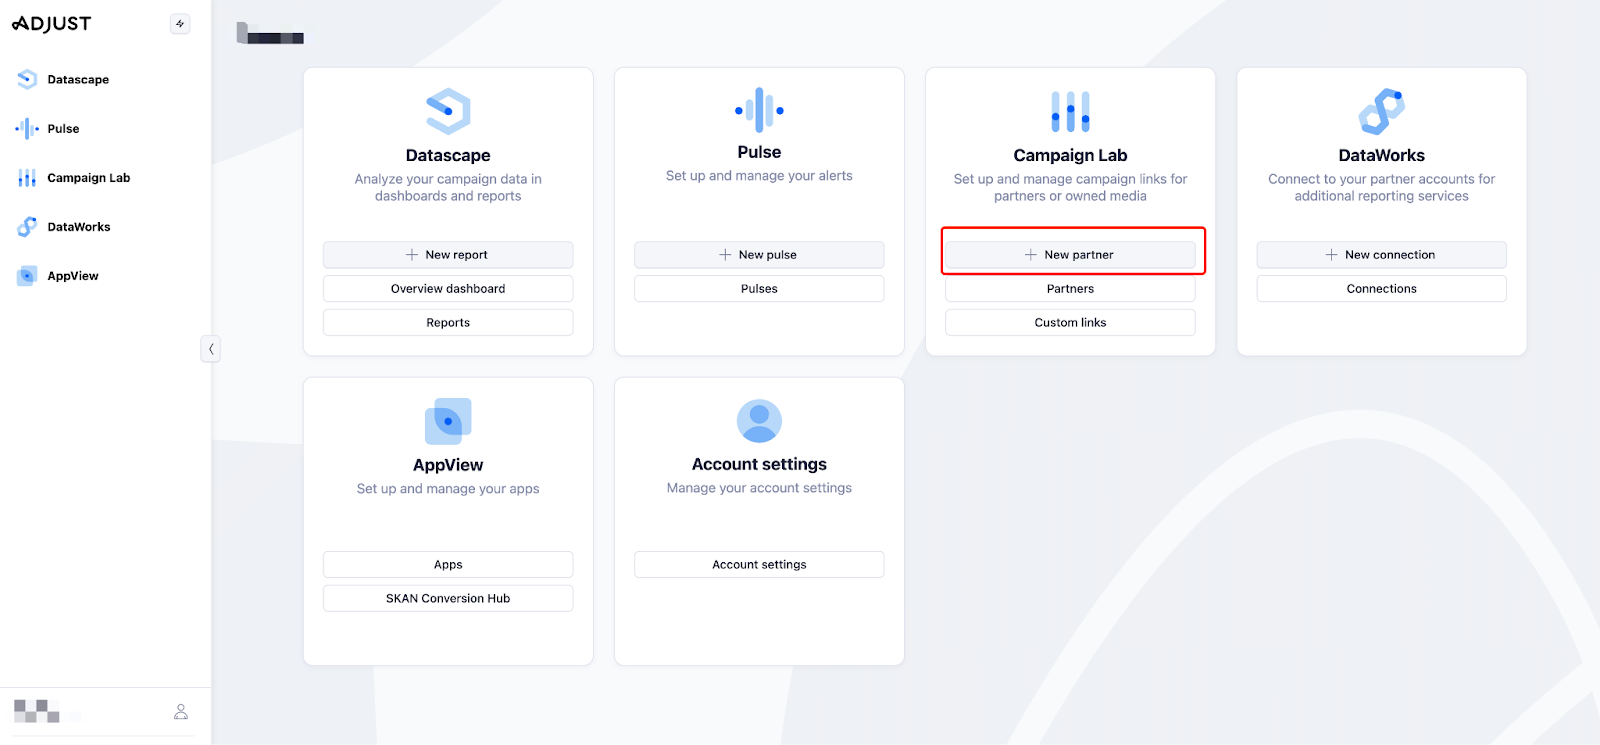Click the Campaign Lab card icon
Viewport: 1600px width, 745px height.
click(1070, 112)
